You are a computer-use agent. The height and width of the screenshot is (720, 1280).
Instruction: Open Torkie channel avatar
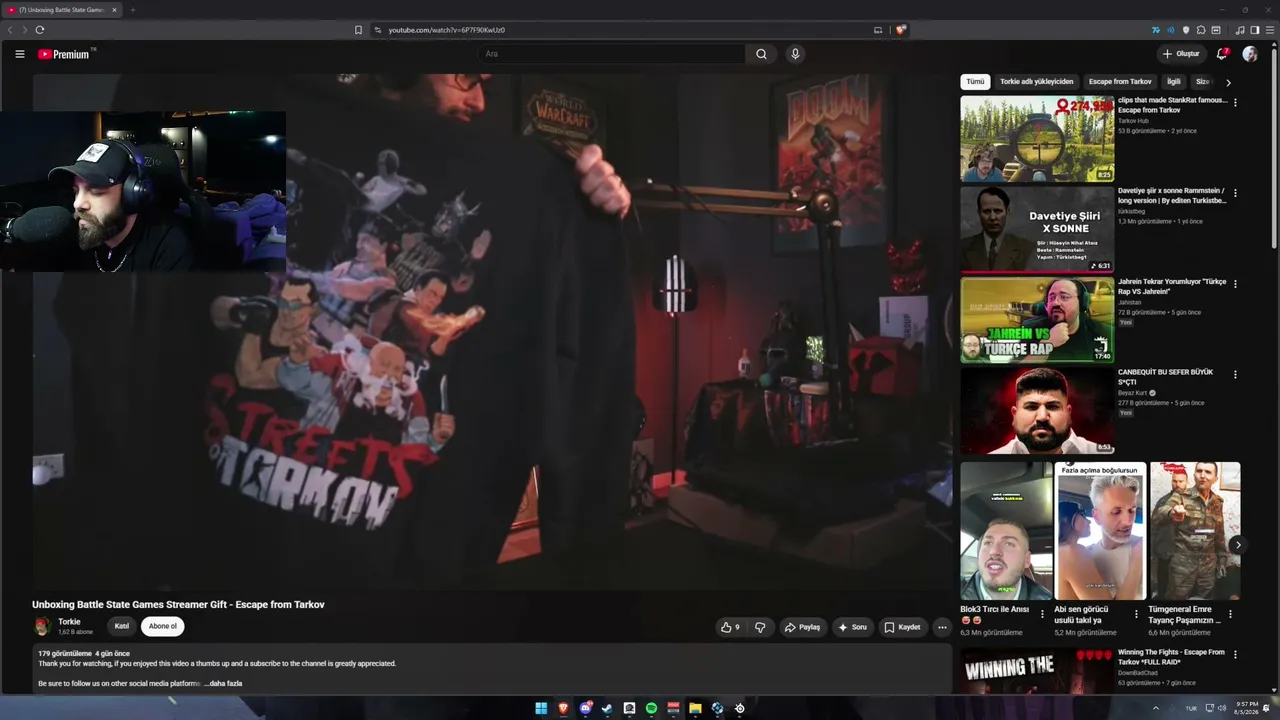(x=42, y=626)
